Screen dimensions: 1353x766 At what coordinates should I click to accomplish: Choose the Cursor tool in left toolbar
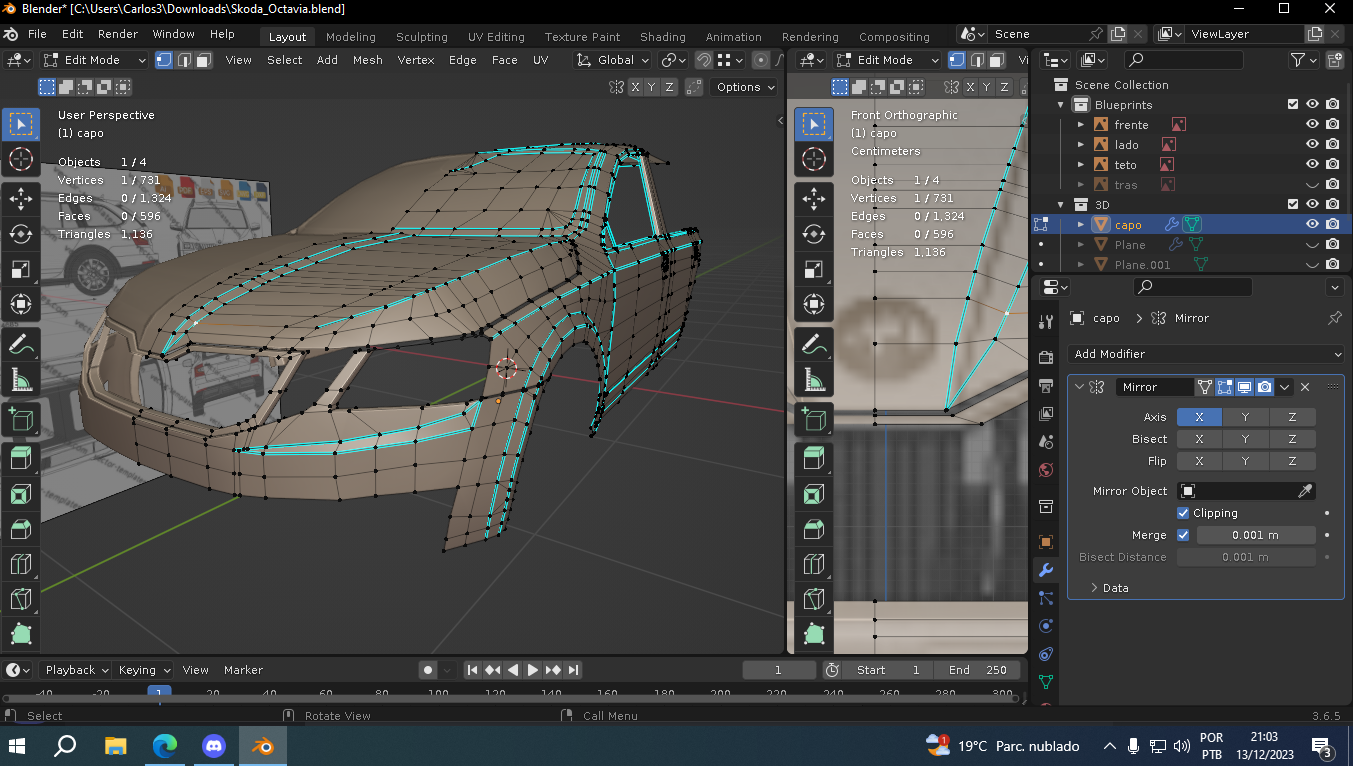(x=21, y=159)
